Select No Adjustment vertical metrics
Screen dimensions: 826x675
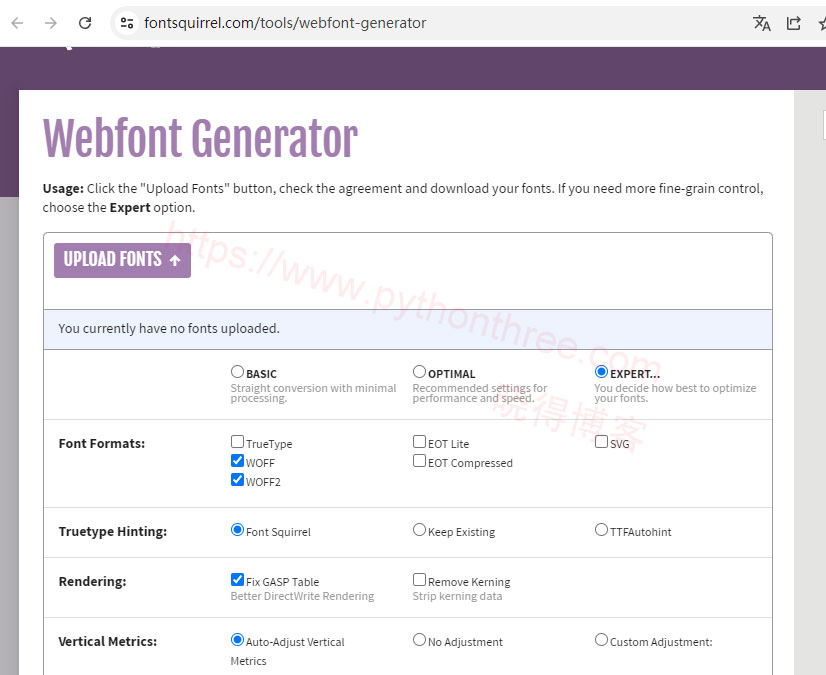point(419,640)
